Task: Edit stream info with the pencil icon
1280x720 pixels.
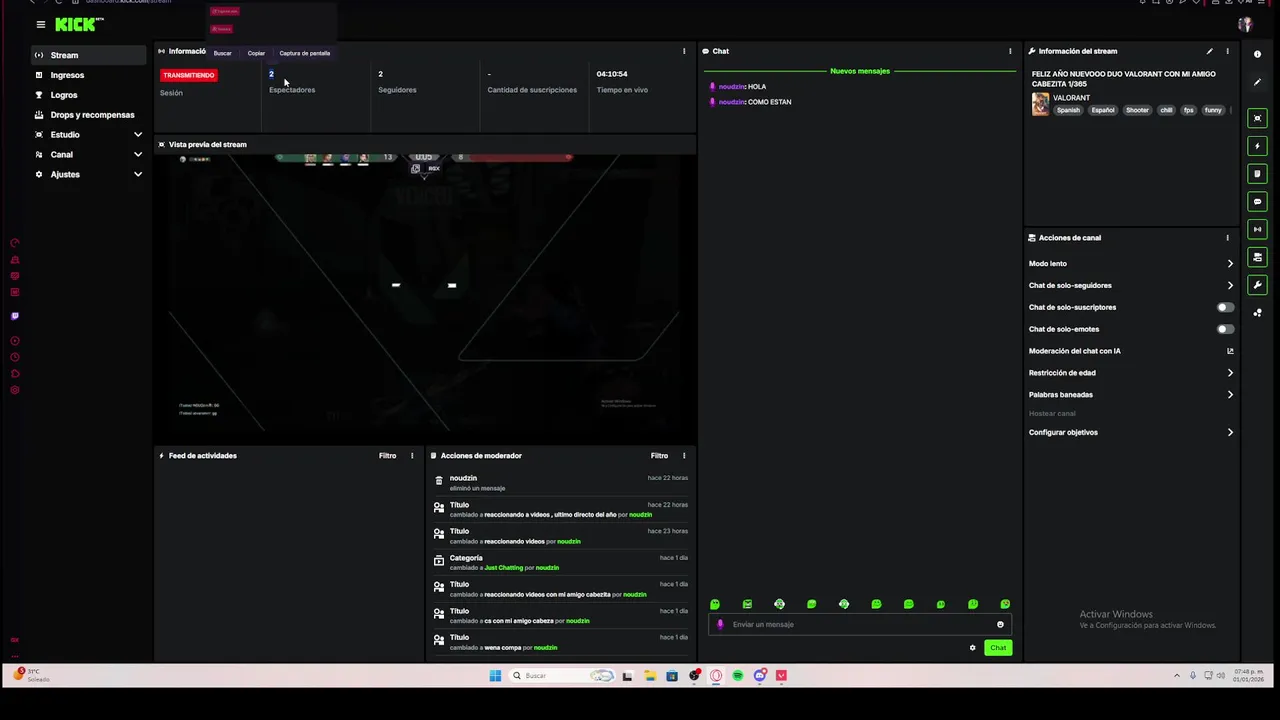Action: [x=1209, y=51]
